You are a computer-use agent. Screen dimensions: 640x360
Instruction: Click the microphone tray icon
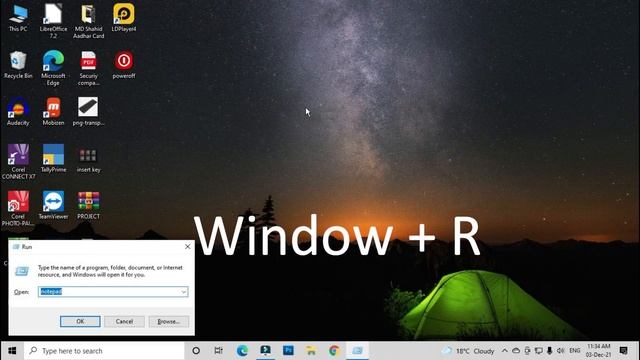[x=549, y=351]
